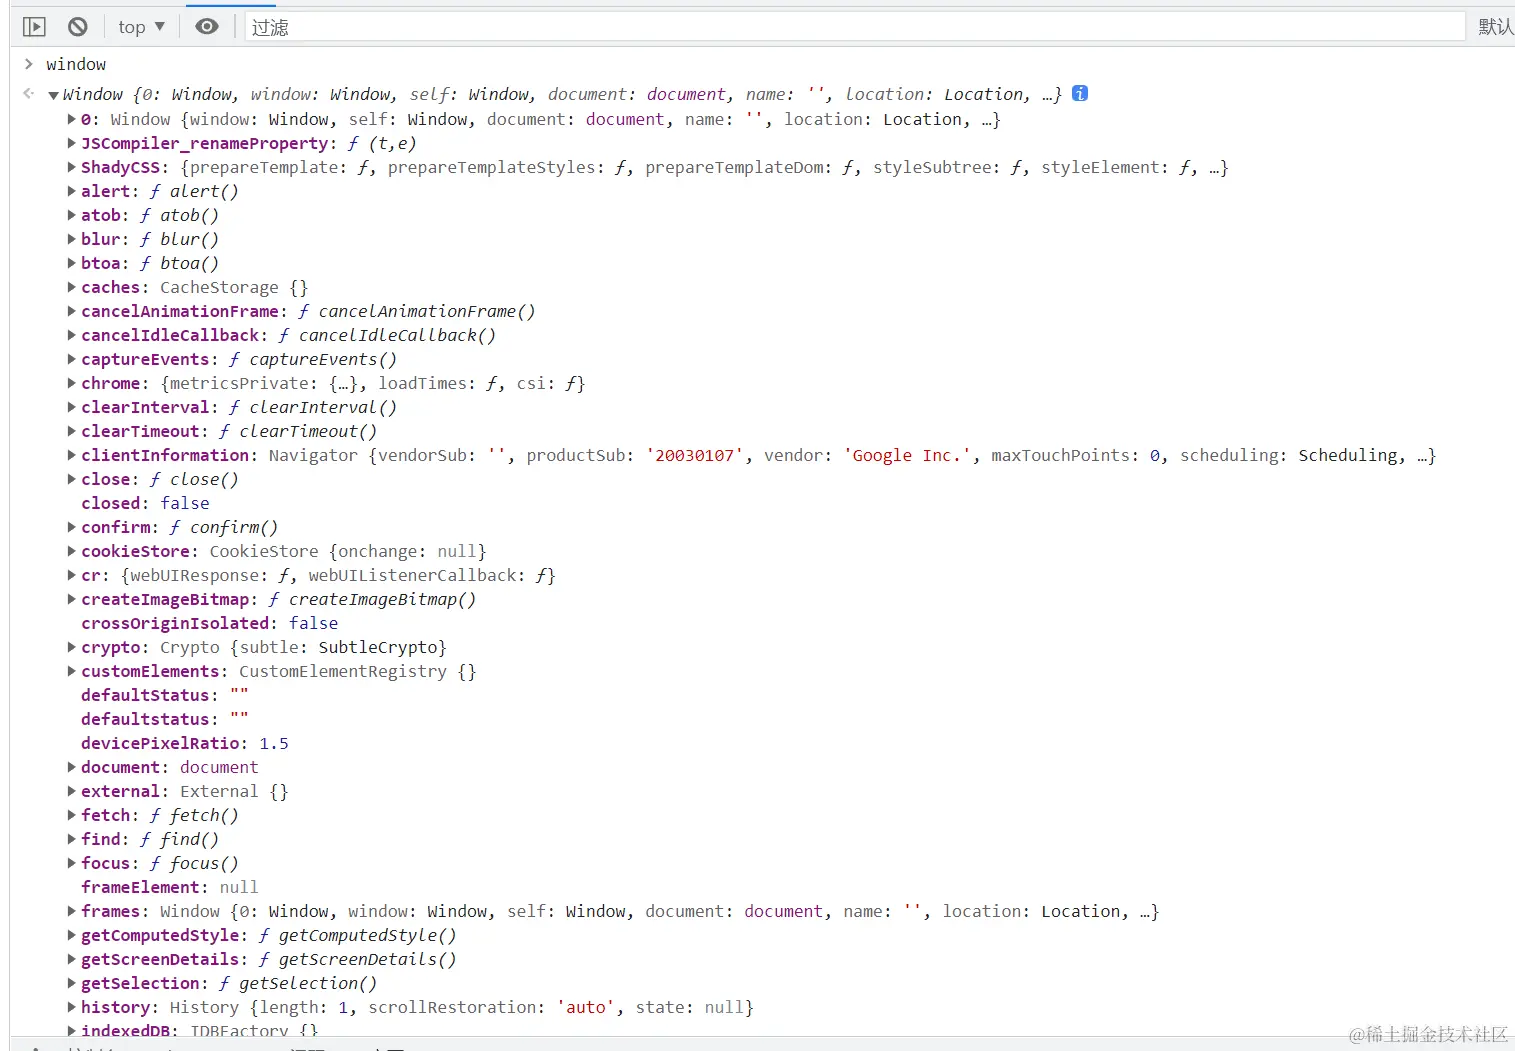Viewport: 1515px width, 1051px height.
Task: Select the lowercase defaultstatus property
Action: click(x=145, y=719)
